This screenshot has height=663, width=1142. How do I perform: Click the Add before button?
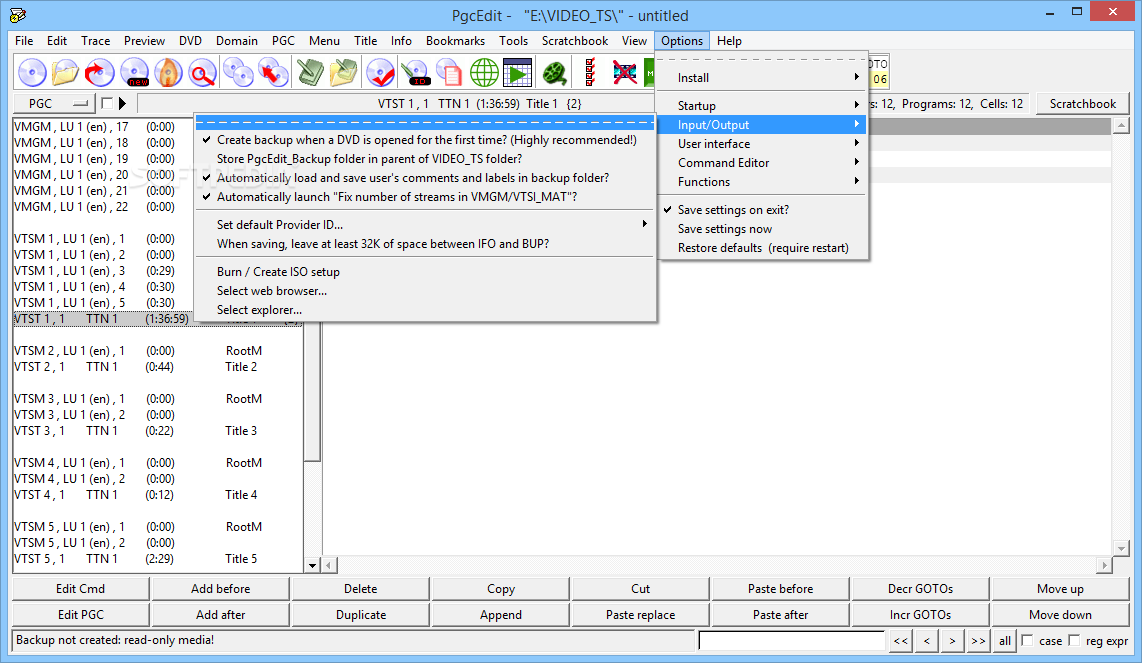pos(221,589)
